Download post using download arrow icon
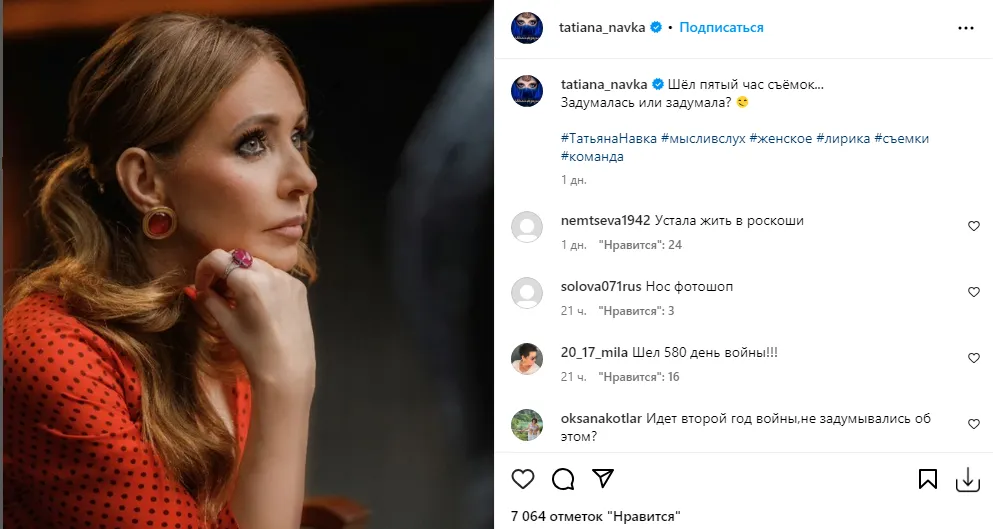The height and width of the screenshot is (529, 993). click(967, 480)
